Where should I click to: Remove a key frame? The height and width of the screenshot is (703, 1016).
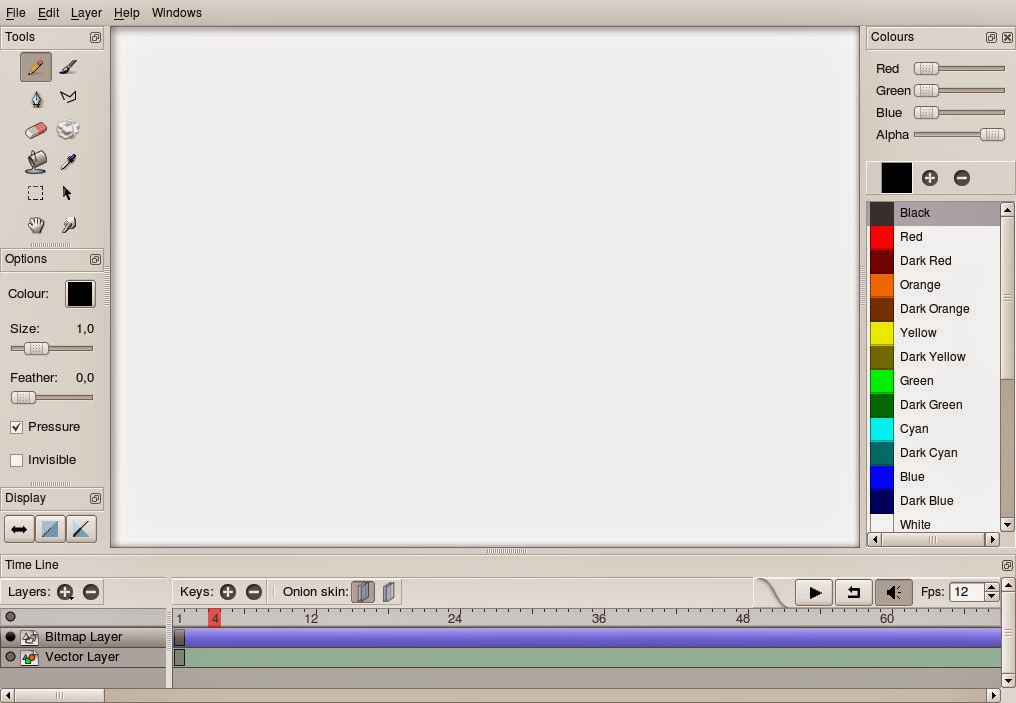(254, 592)
